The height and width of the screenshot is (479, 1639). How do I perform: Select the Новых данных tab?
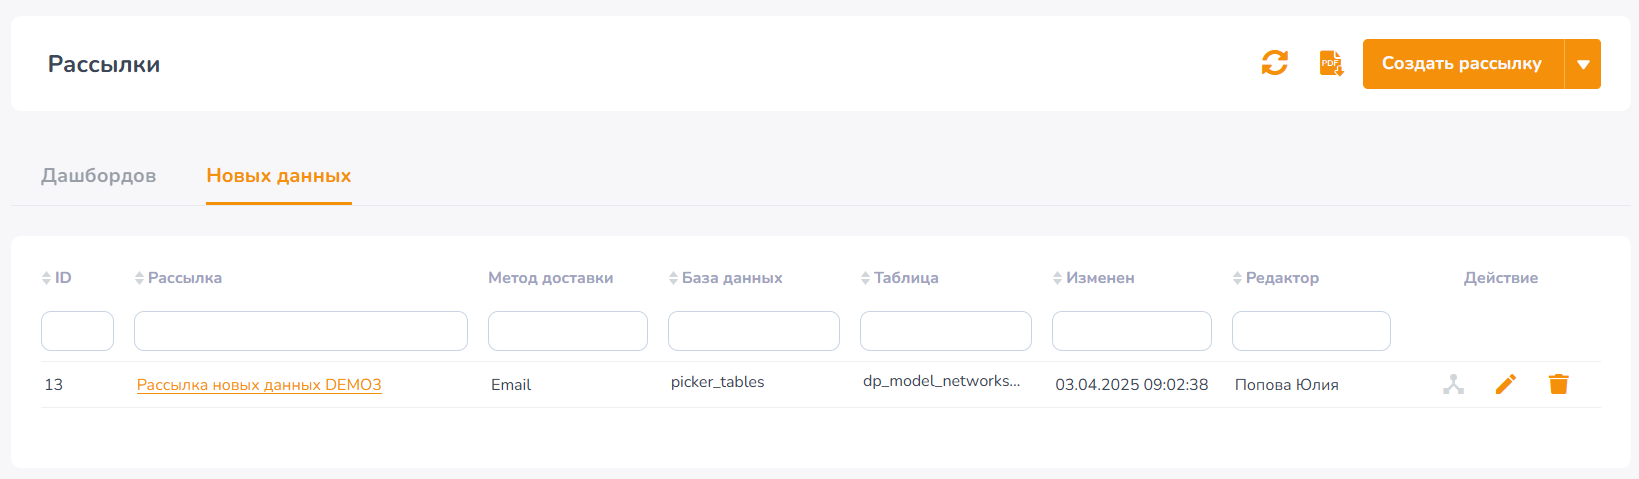click(279, 176)
